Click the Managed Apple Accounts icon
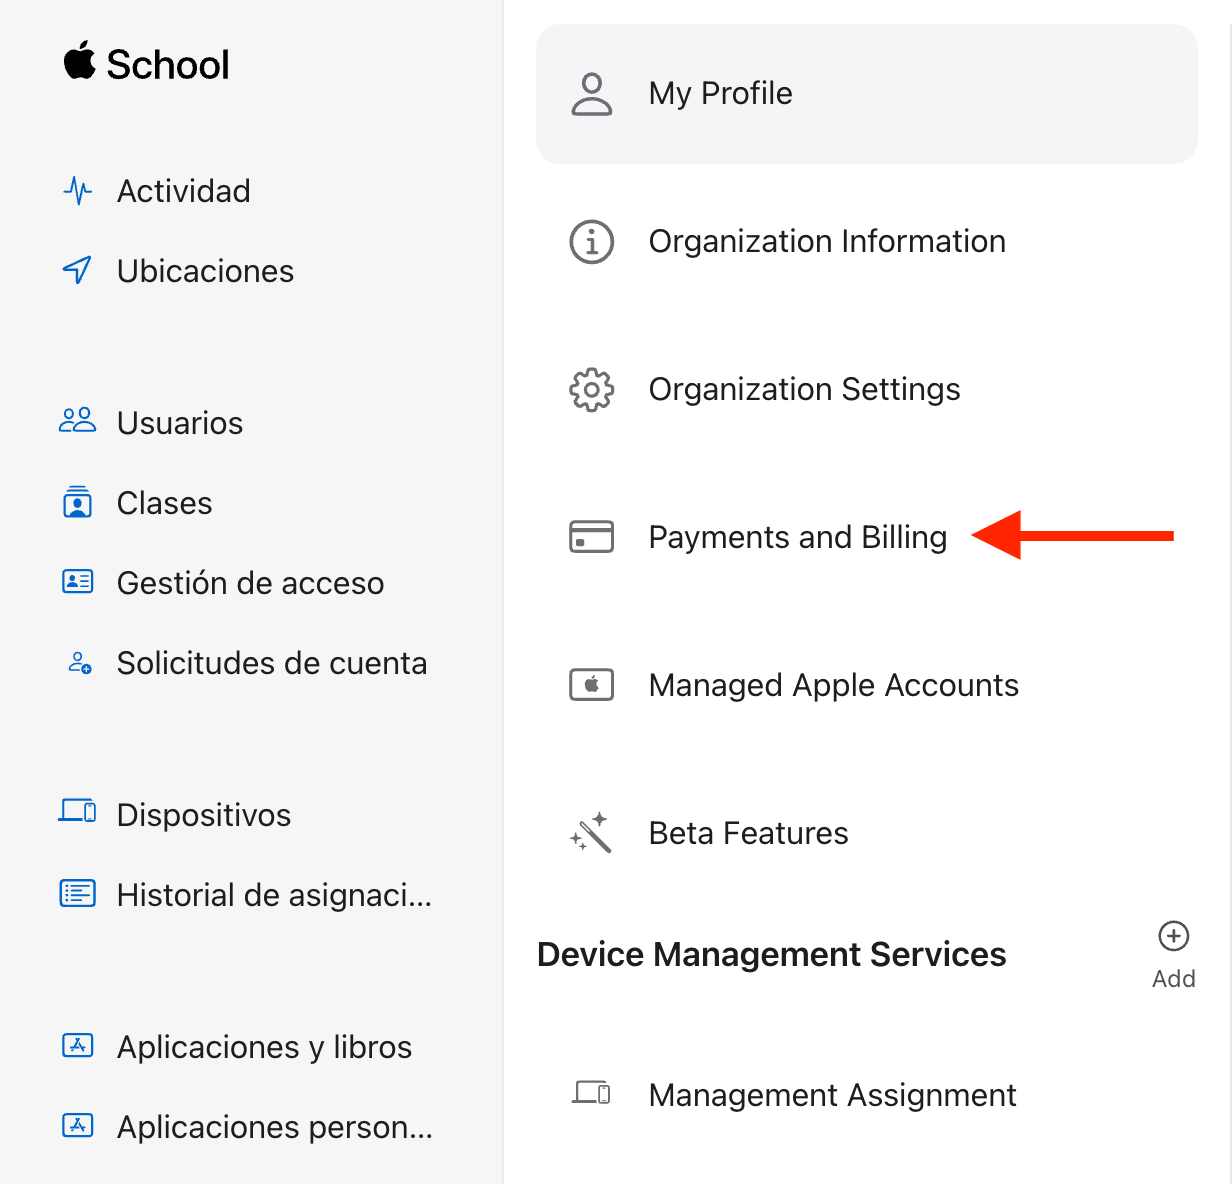Image resolution: width=1232 pixels, height=1184 pixels. pyautogui.click(x=591, y=685)
